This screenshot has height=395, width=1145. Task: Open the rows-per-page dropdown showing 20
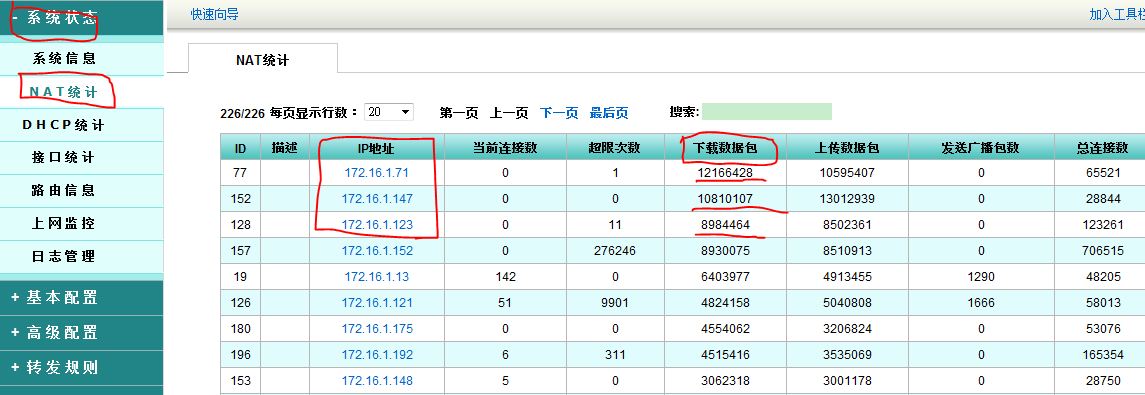point(388,112)
